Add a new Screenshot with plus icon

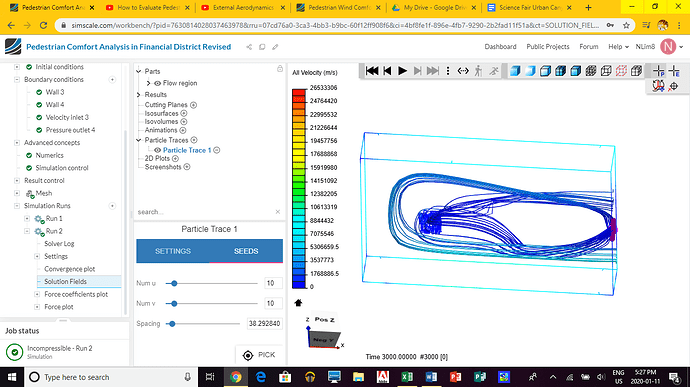tap(187, 167)
